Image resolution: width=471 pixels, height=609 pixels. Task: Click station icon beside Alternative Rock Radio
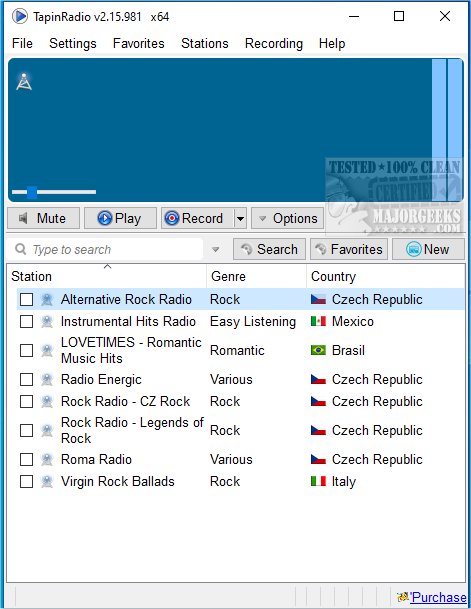(47, 299)
